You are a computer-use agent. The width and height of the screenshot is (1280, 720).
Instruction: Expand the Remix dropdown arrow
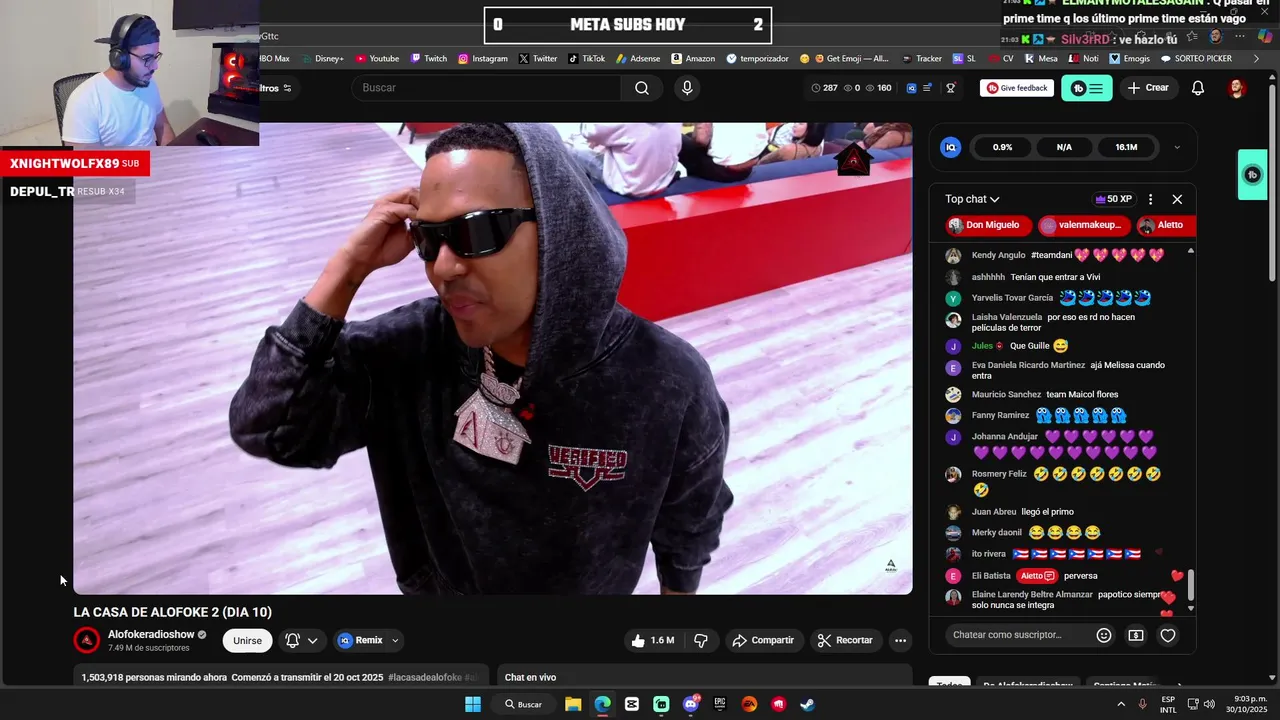click(x=395, y=640)
